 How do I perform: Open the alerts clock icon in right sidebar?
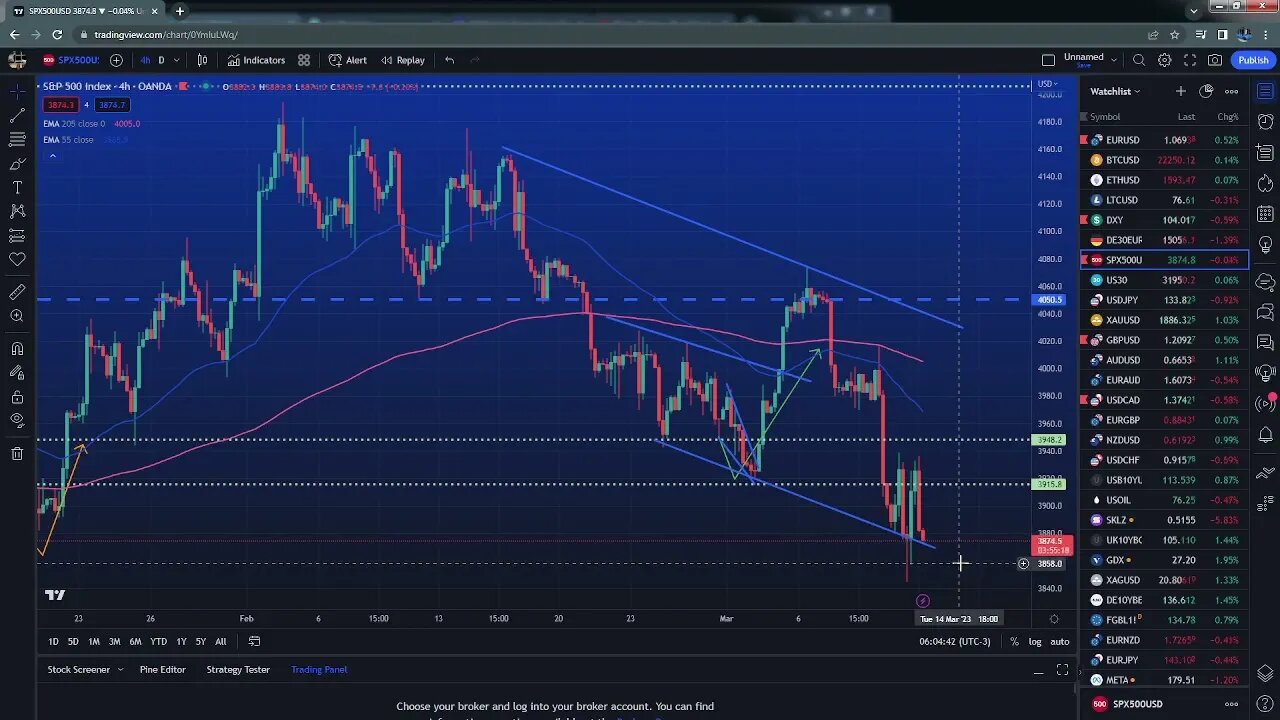point(1265,123)
